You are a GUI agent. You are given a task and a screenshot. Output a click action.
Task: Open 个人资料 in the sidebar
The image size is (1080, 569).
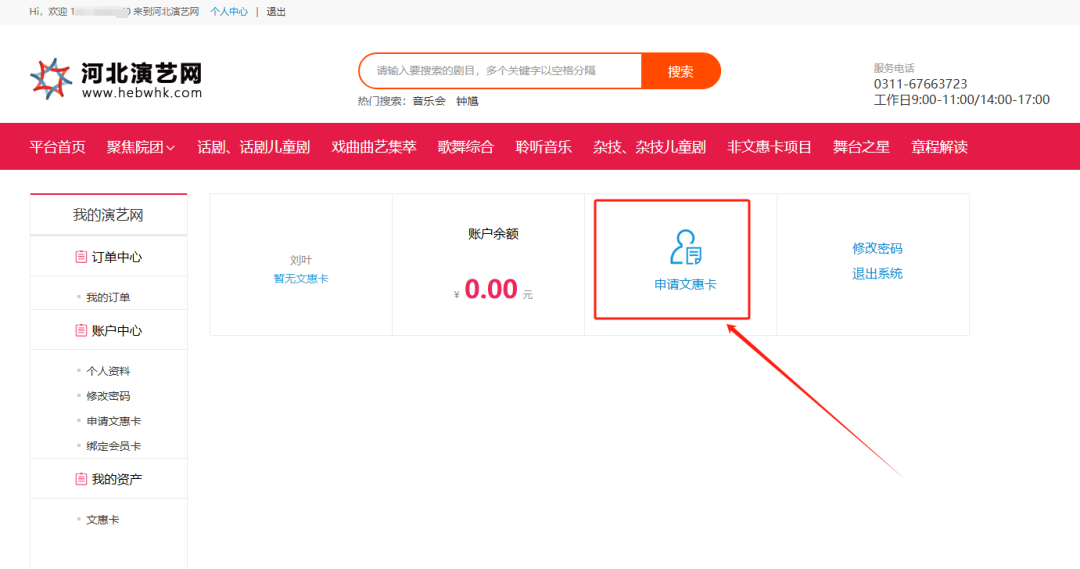click(108, 371)
